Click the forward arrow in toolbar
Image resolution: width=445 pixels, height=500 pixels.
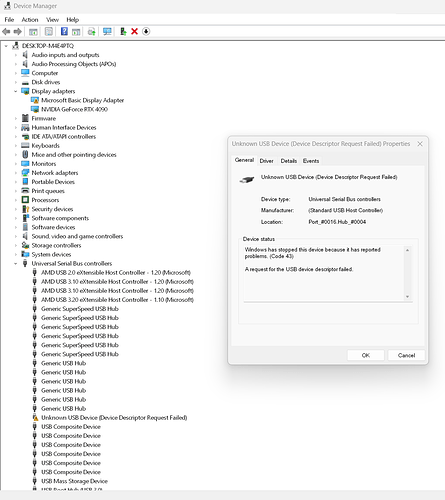pyautogui.click(x=17, y=31)
